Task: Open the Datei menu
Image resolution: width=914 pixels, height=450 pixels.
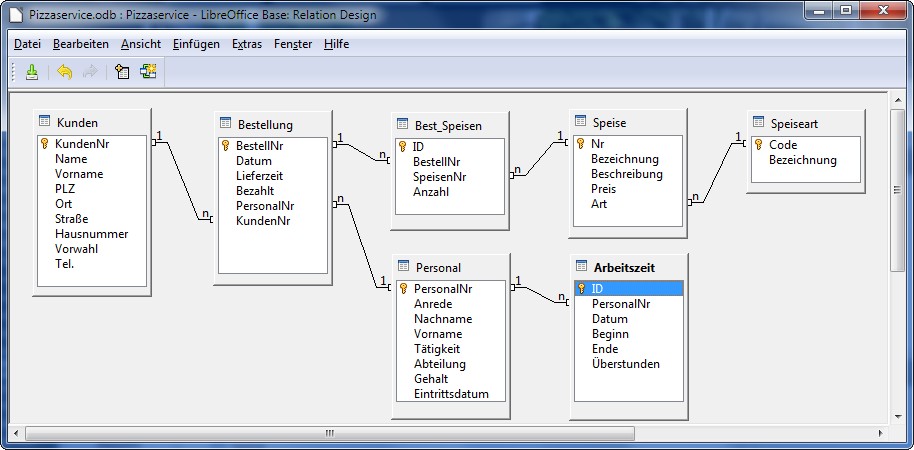Action: coord(27,44)
